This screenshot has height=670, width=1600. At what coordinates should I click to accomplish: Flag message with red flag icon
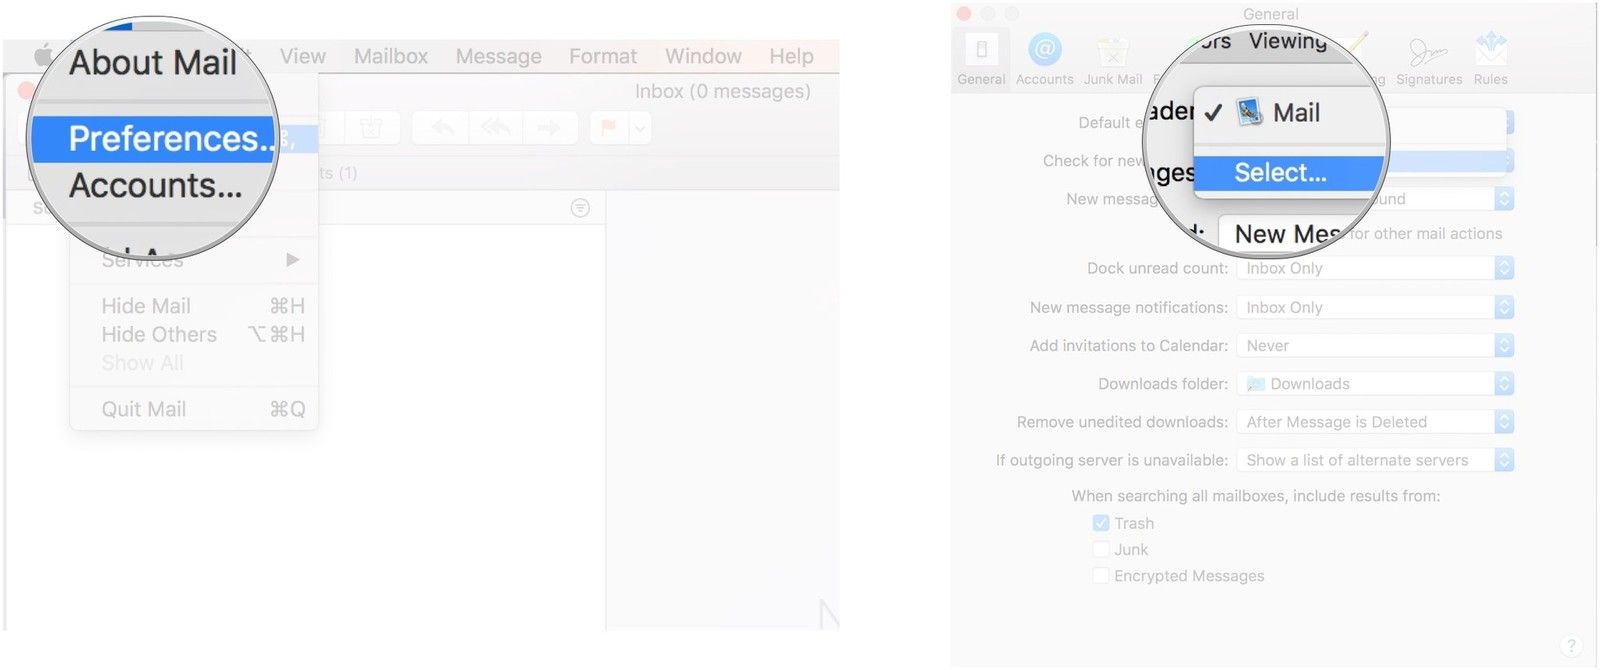pos(608,128)
